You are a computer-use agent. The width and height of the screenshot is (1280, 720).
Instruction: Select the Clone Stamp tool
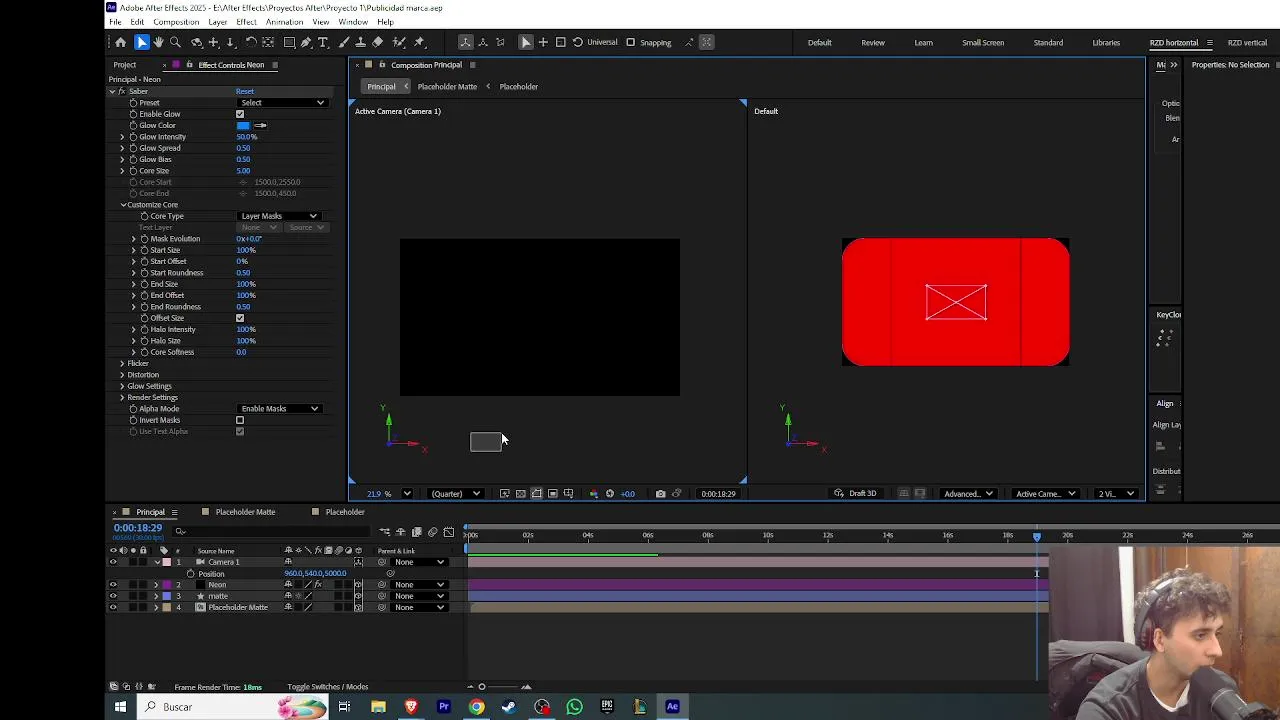click(360, 42)
